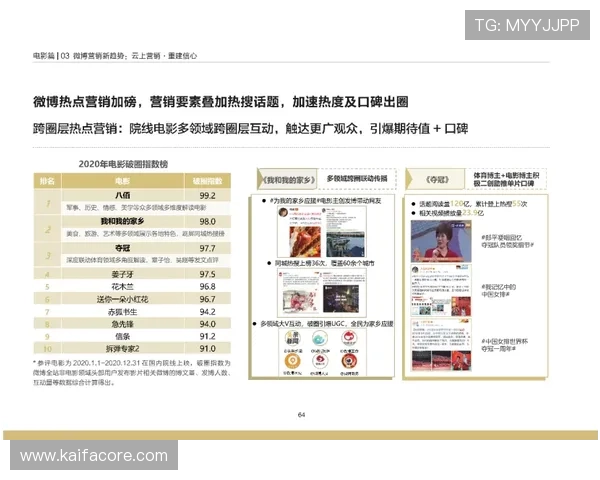
Task: Click the teal cloud account avatar
Action: pyautogui.click(x=320, y=338)
